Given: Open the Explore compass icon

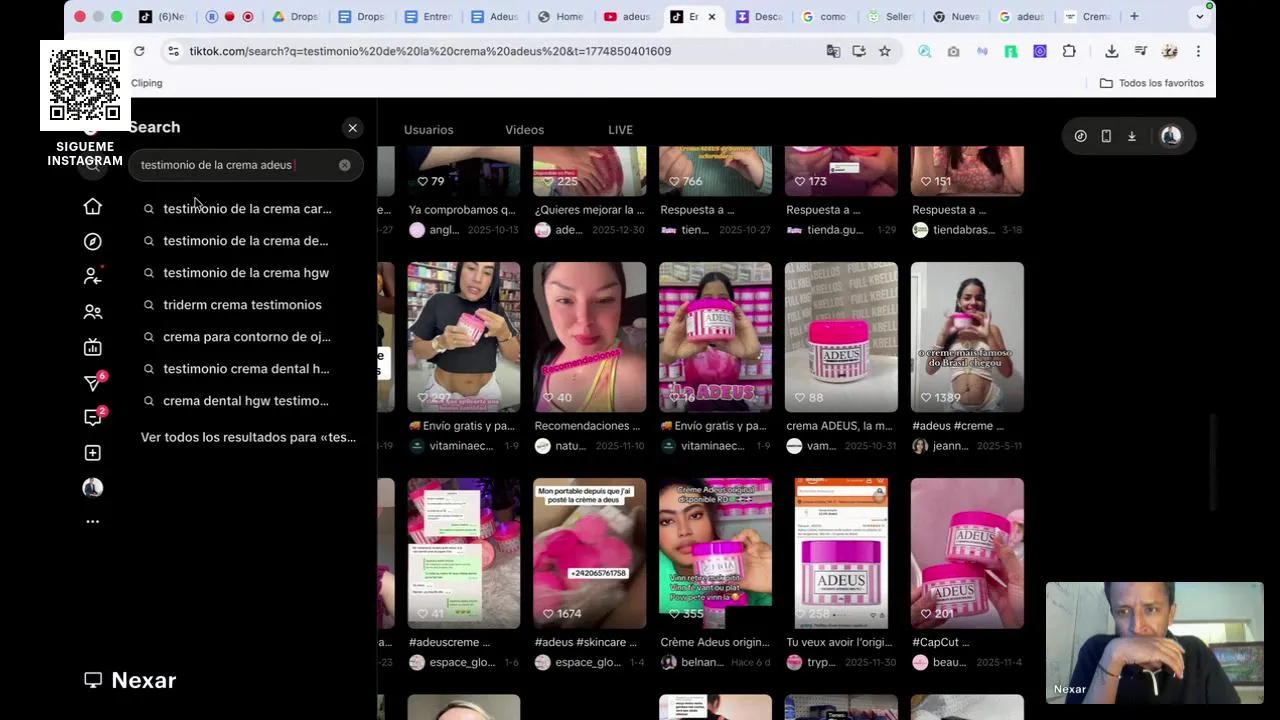Looking at the screenshot, I should coord(92,241).
